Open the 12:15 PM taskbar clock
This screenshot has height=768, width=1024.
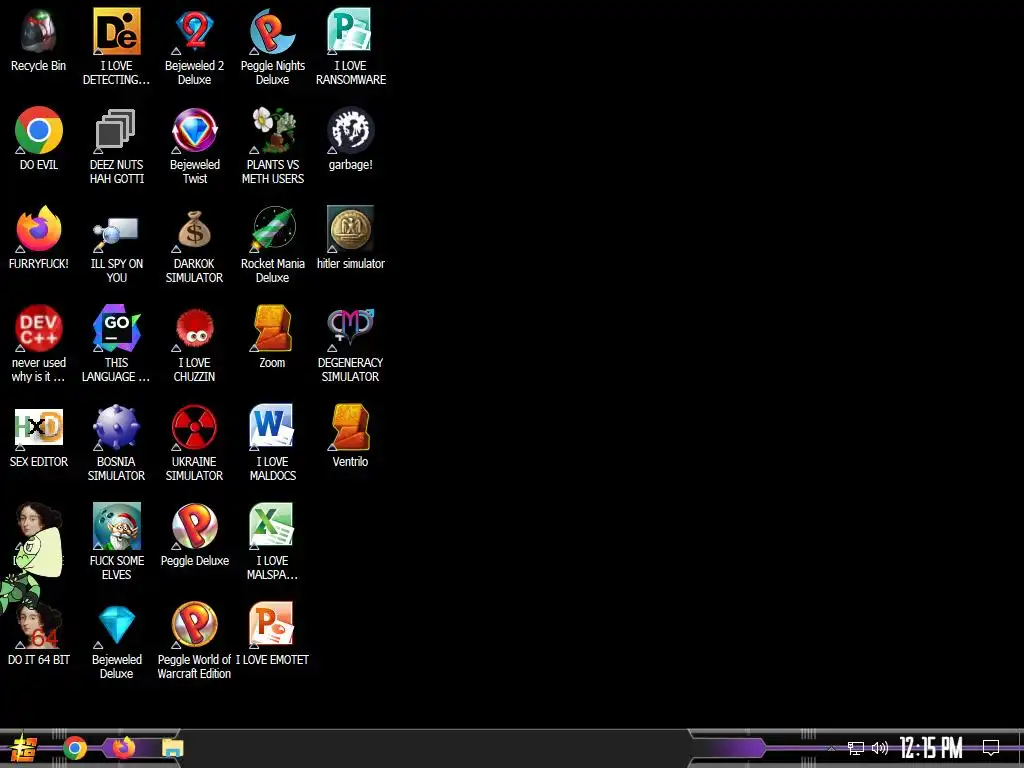(931, 748)
